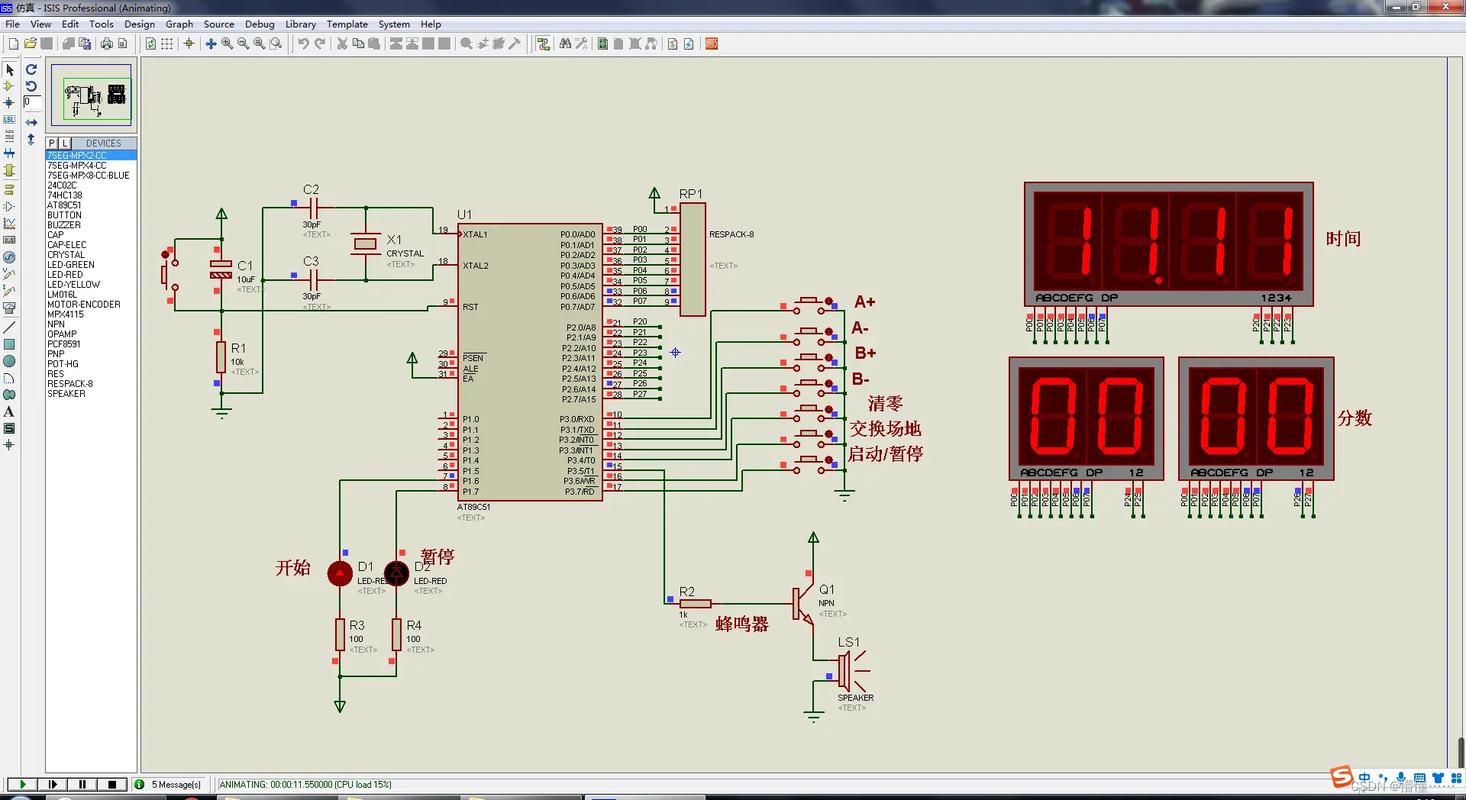The width and height of the screenshot is (1466, 800).
Task: Select LED-YELLOW in the devices list
Action: click(91, 284)
